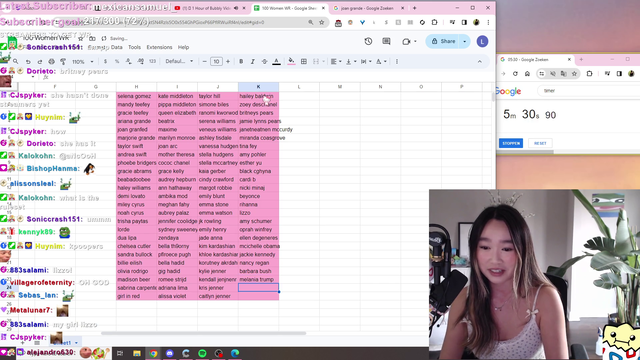Viewport: 640px width, 360px height.
Task: Open the more formats 123 menu
Action: point(152,62)
